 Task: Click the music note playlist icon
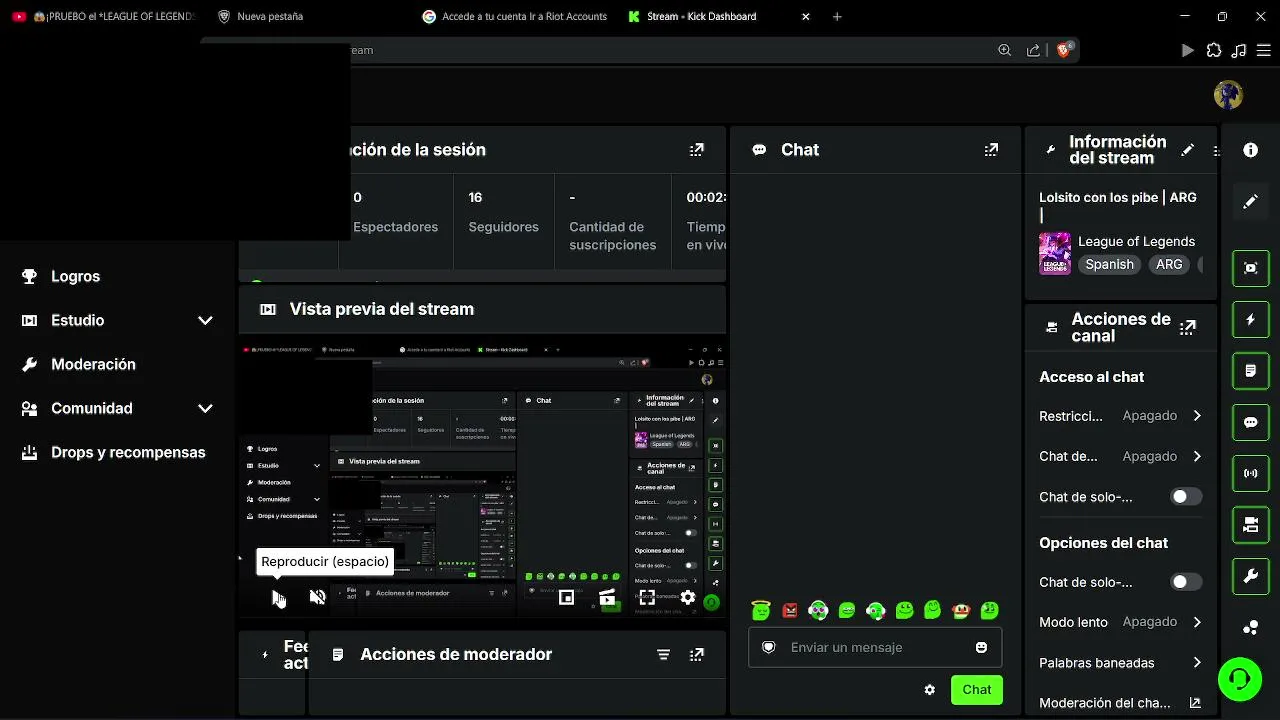coord(1239,50)
